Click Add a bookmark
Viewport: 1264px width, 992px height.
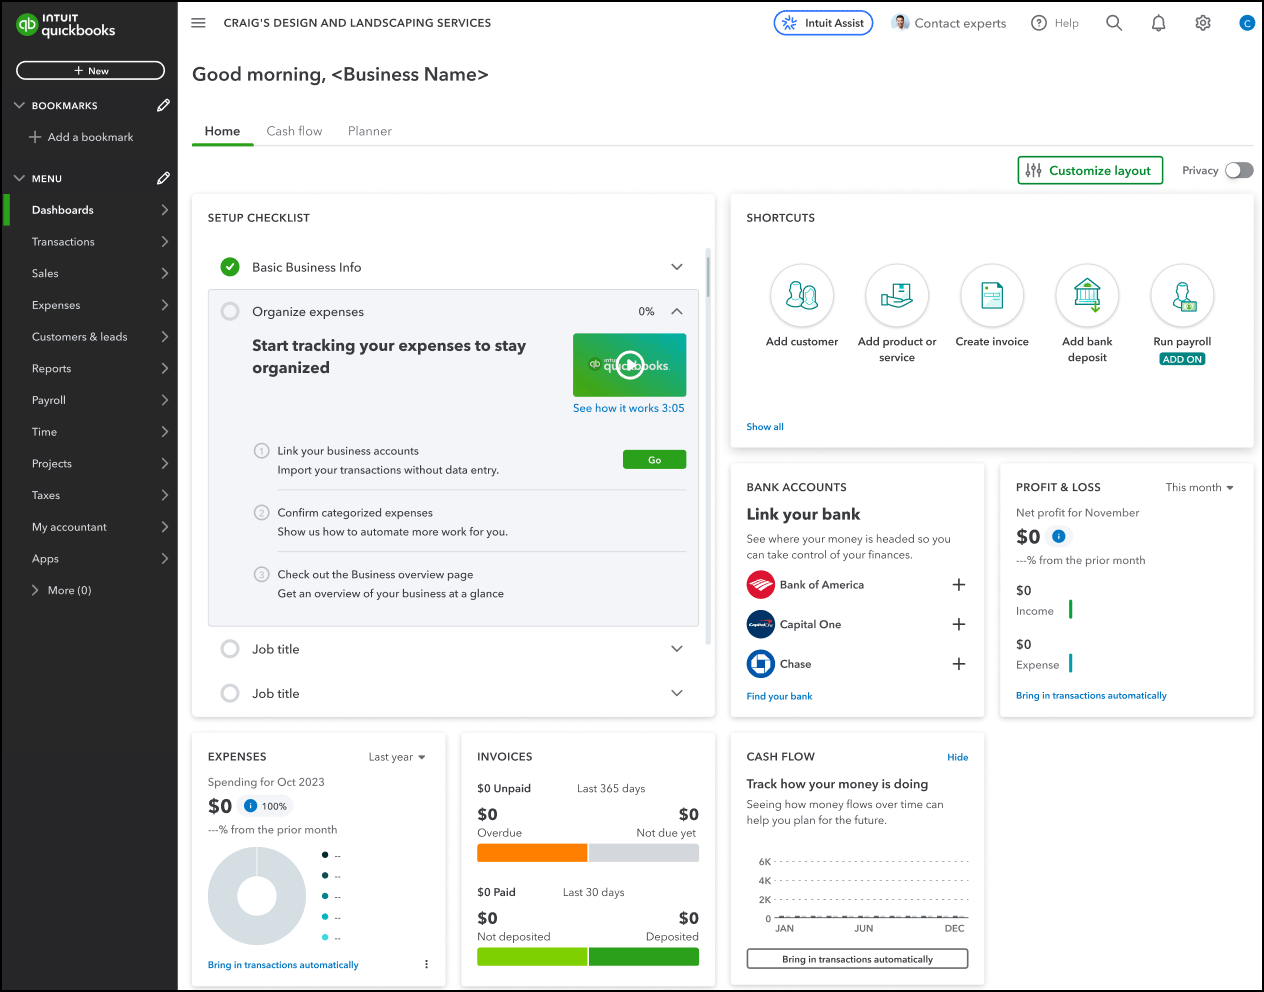tap(81, 137)
